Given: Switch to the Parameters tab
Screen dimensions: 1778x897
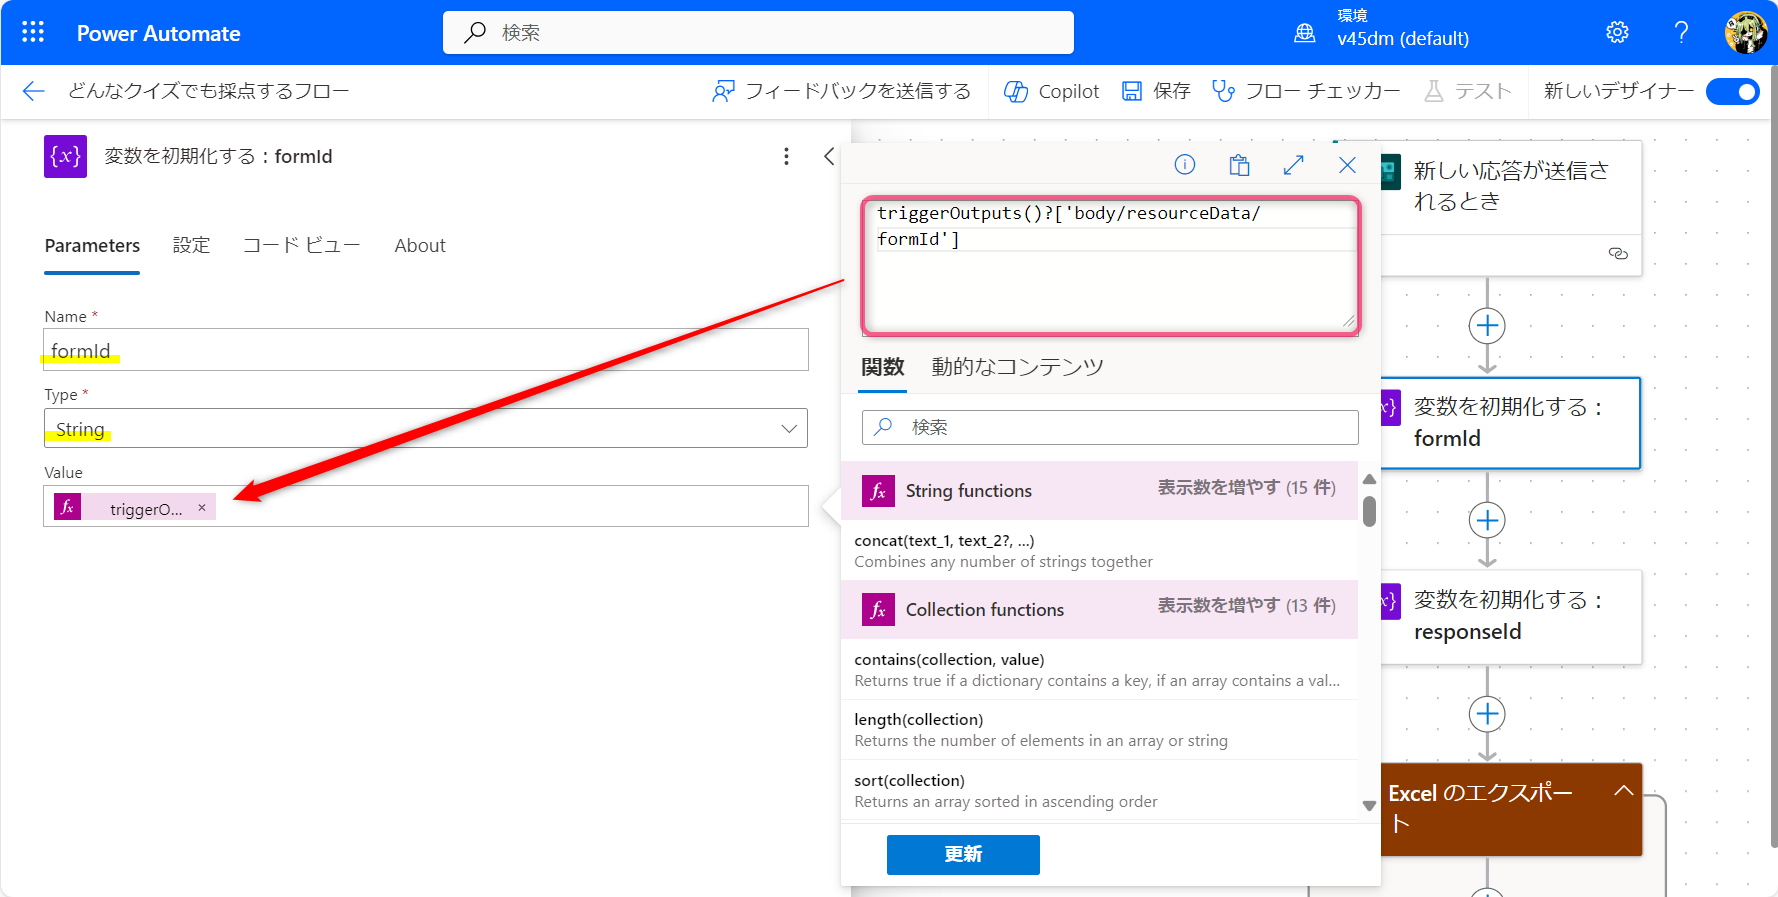Looking at the screenshot, I should click(92, 246).
